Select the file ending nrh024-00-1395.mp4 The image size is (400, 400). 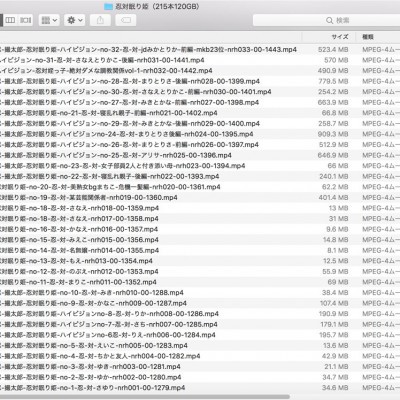pos(200,134)
